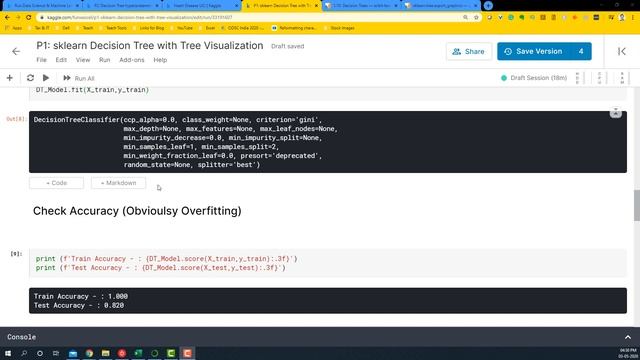Open Cortana from the taskbar circle
This screenshot has width=640, height=360.
(x=40, y=353)
